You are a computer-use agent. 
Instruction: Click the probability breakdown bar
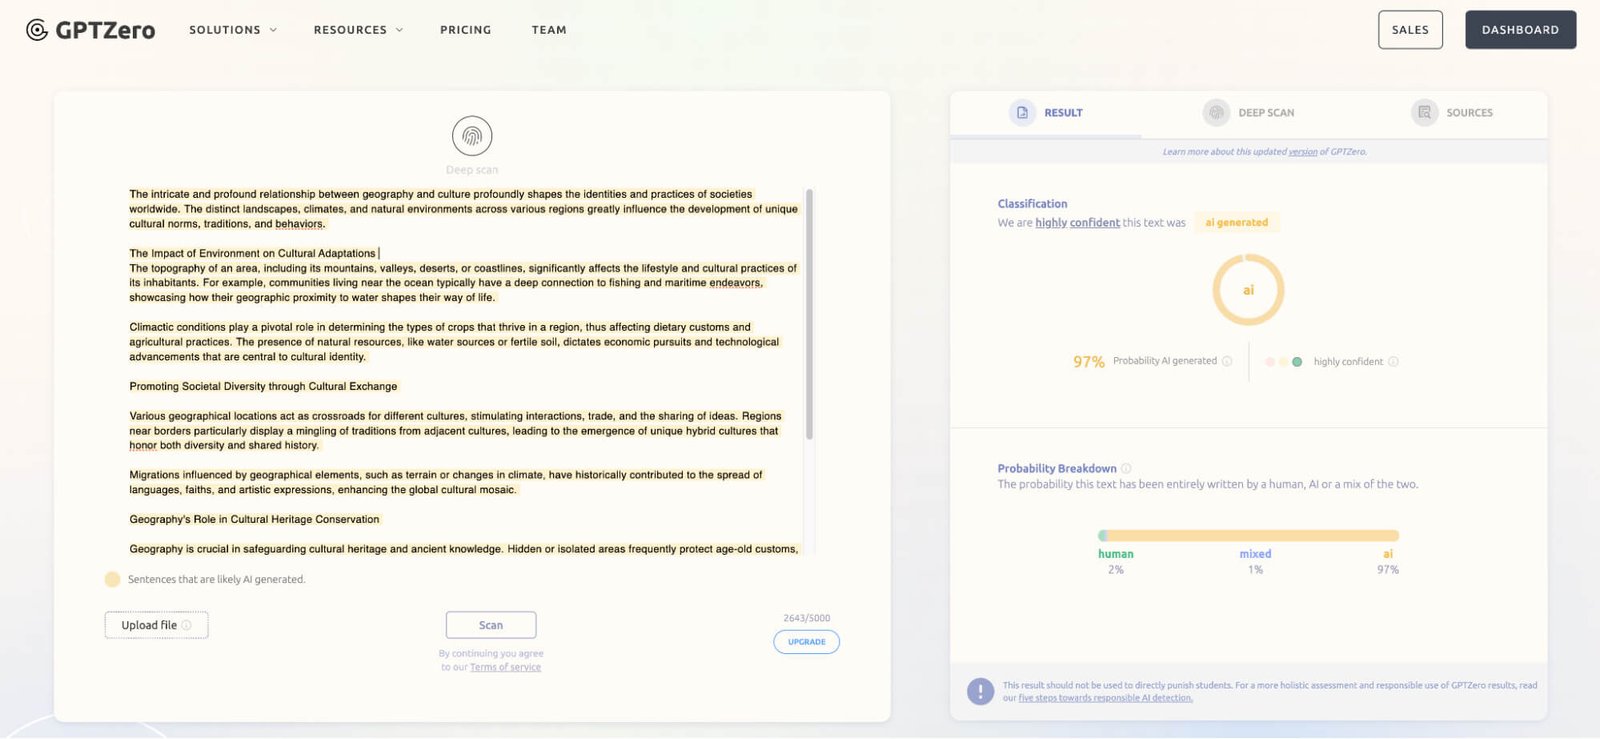[1248, 536]
